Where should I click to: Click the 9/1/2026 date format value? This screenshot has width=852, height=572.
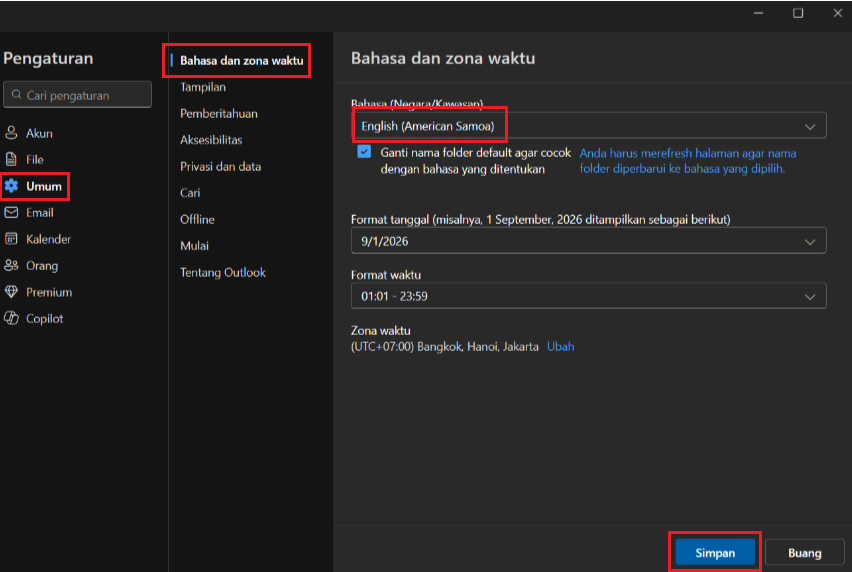(385, 242)
